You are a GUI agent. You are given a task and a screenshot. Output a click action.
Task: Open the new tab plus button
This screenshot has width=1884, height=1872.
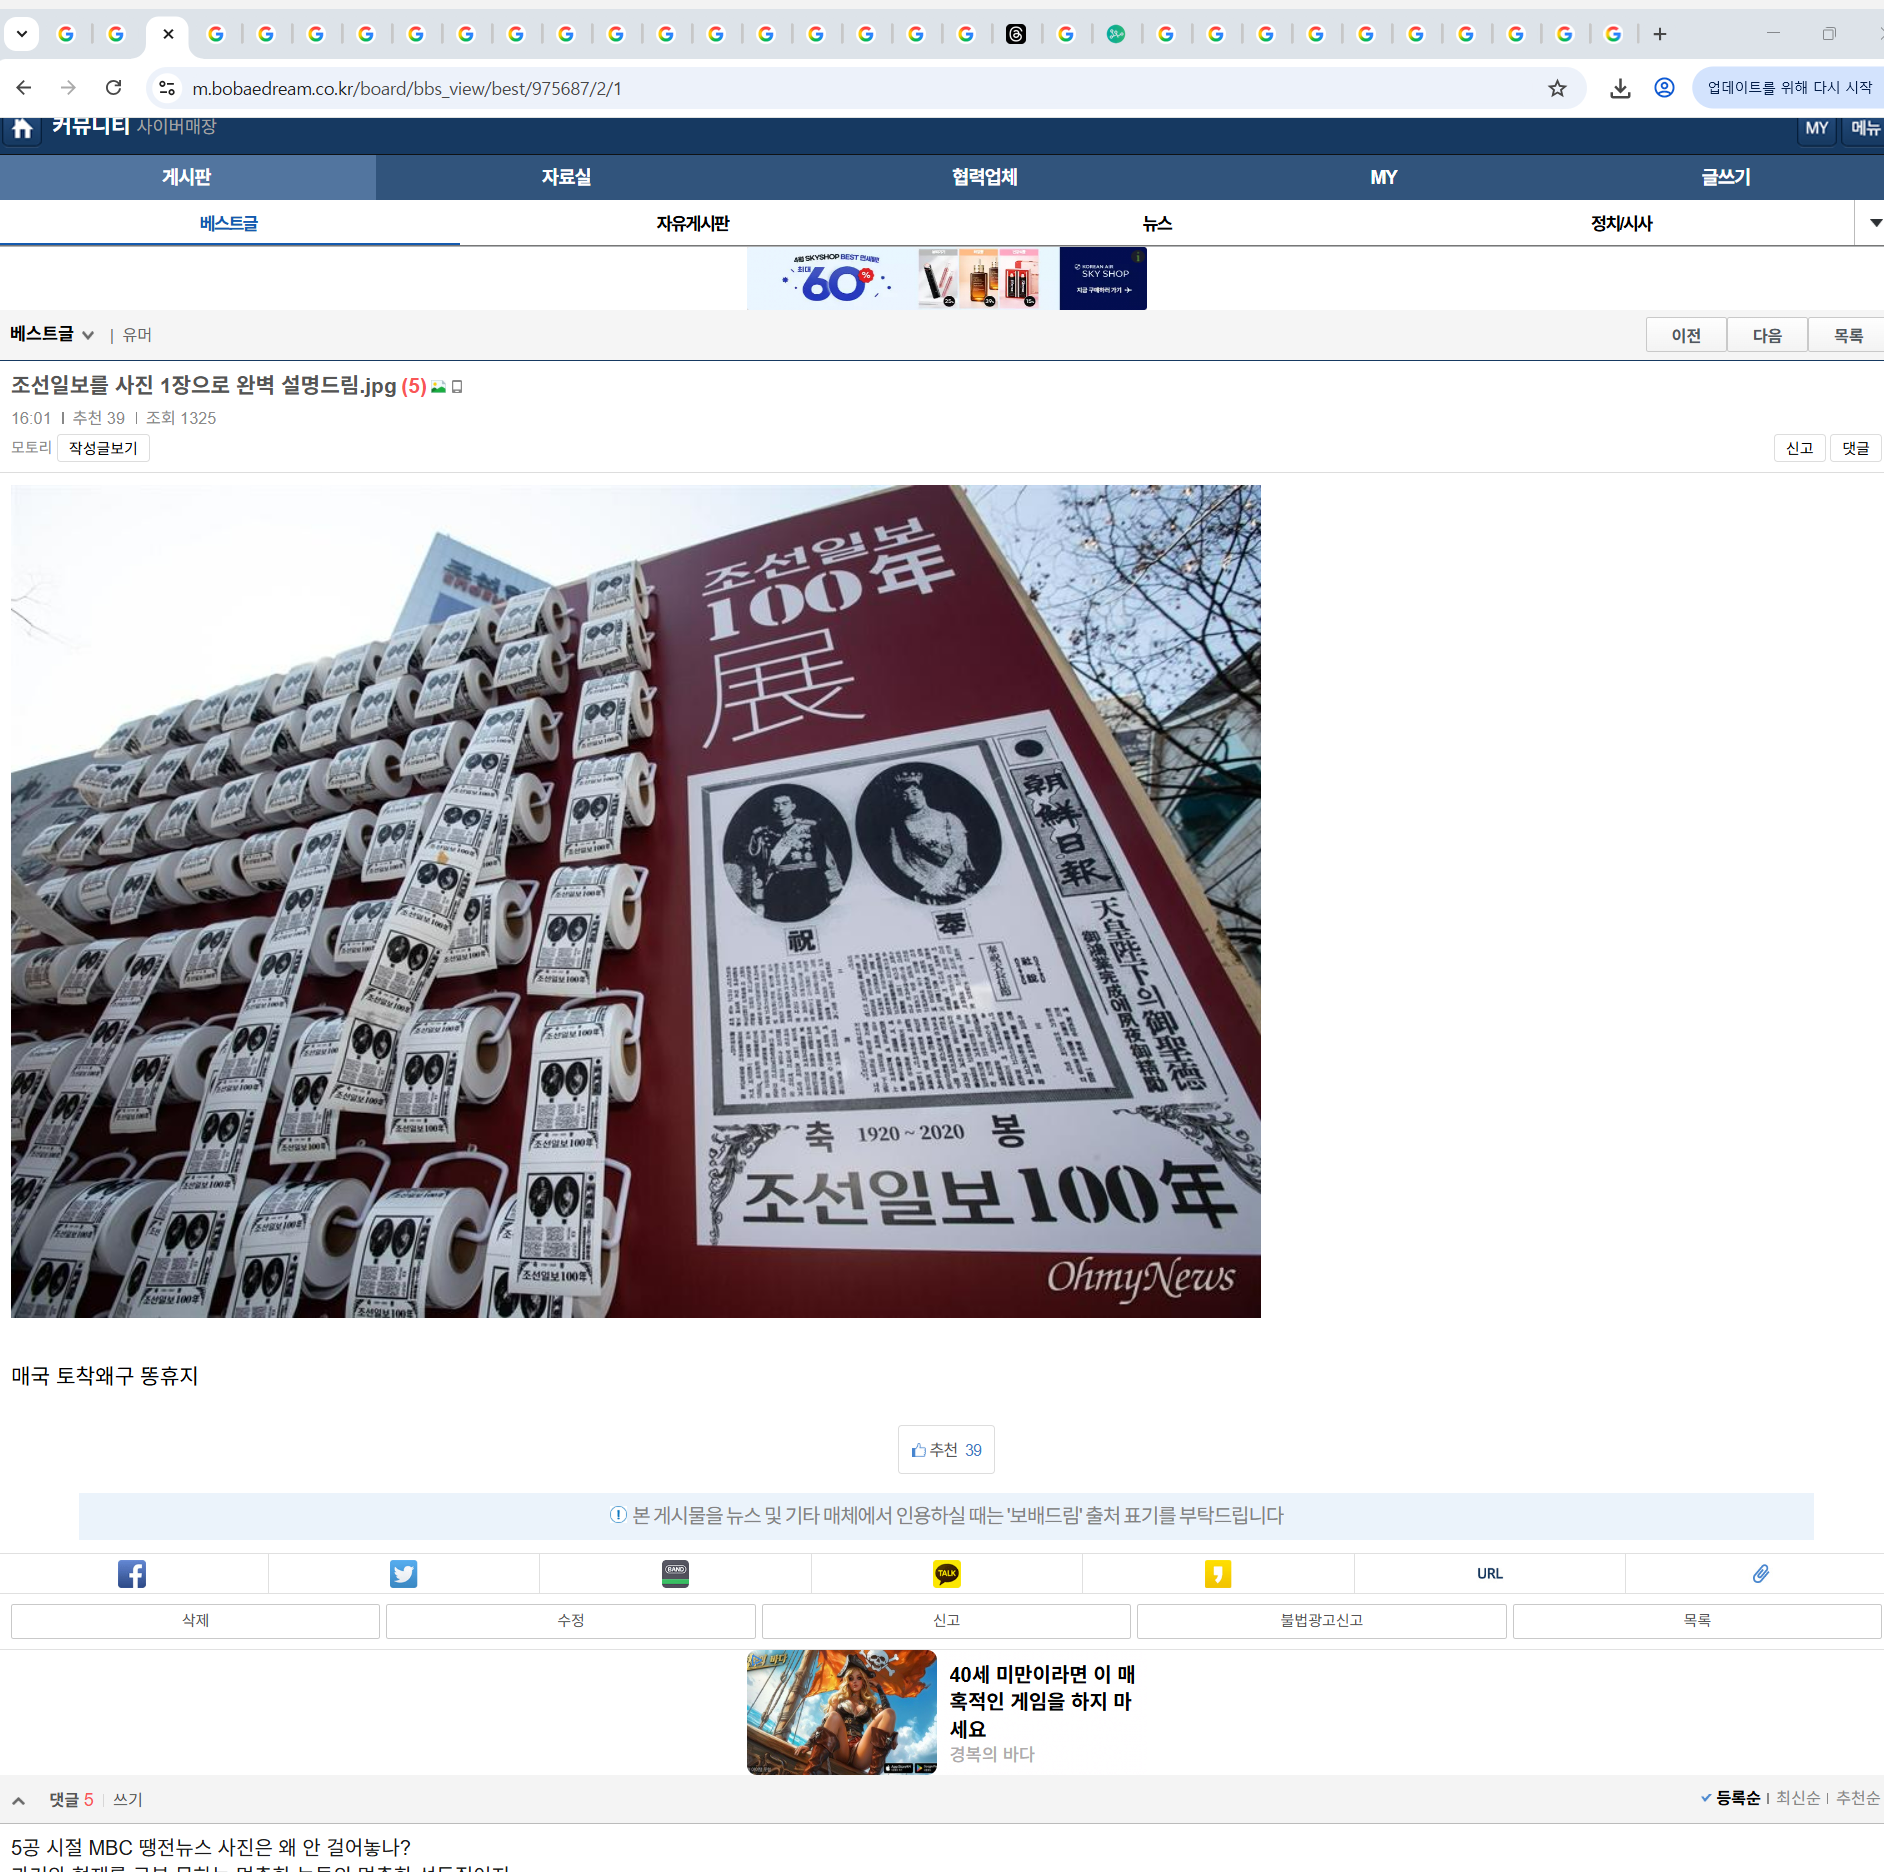point(1660,34)
